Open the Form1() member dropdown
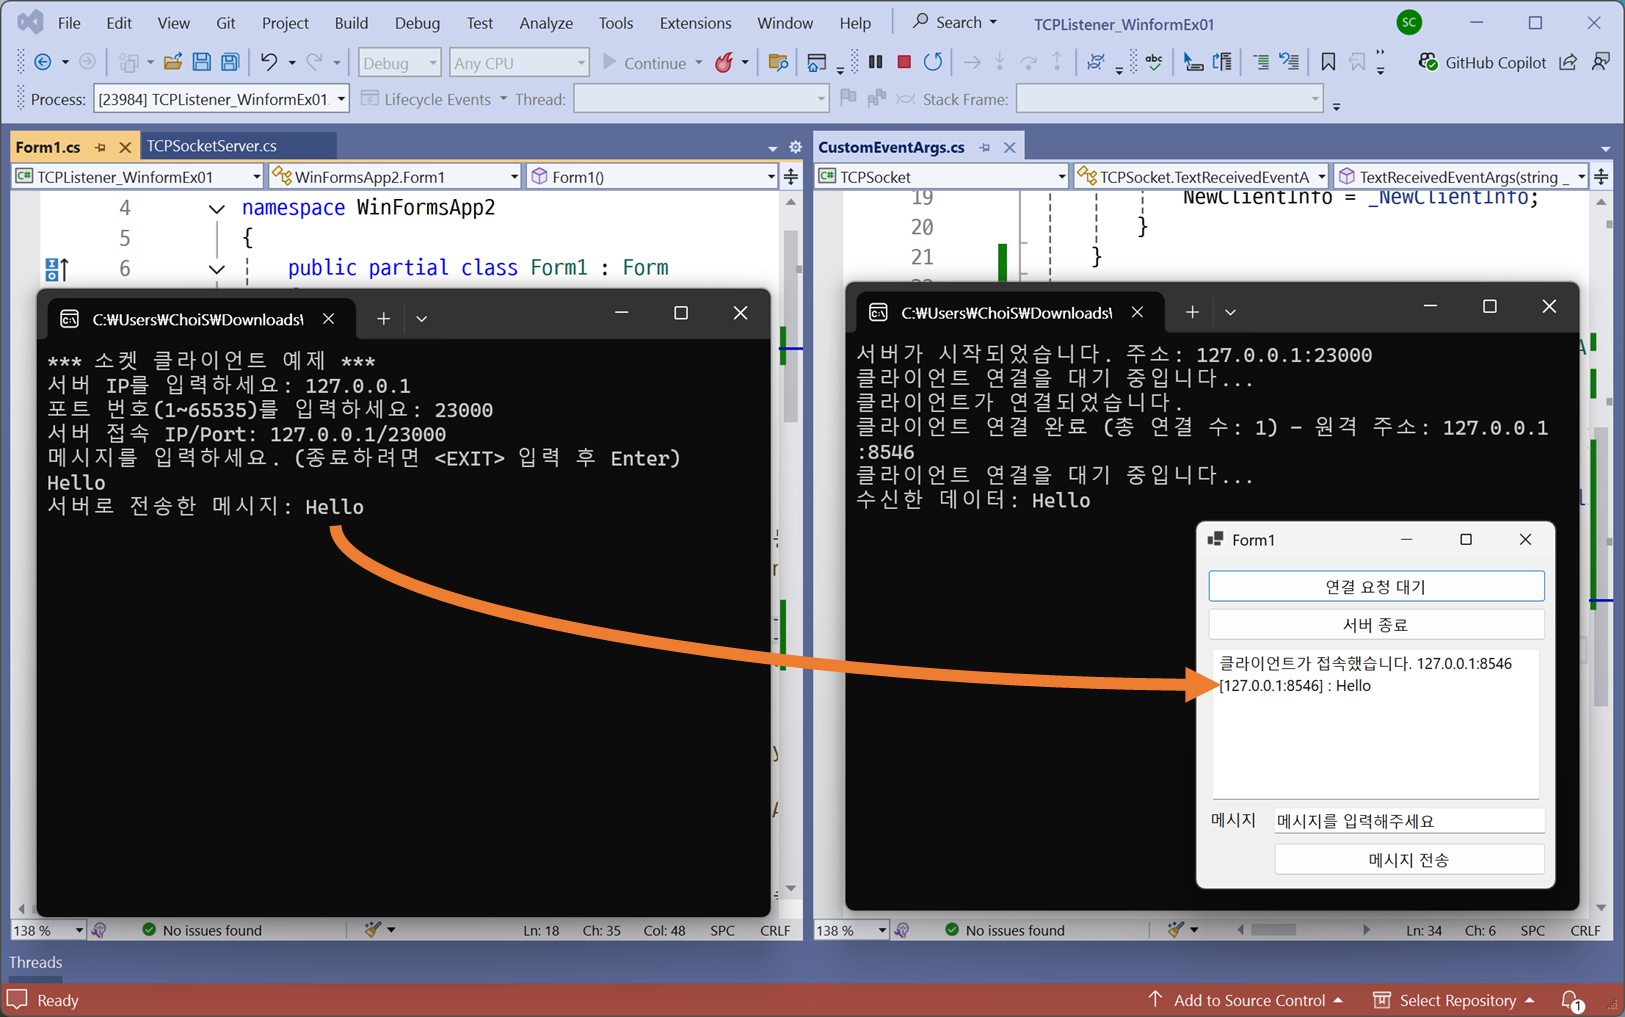The image size is (1625, 1017). (653, 177)
